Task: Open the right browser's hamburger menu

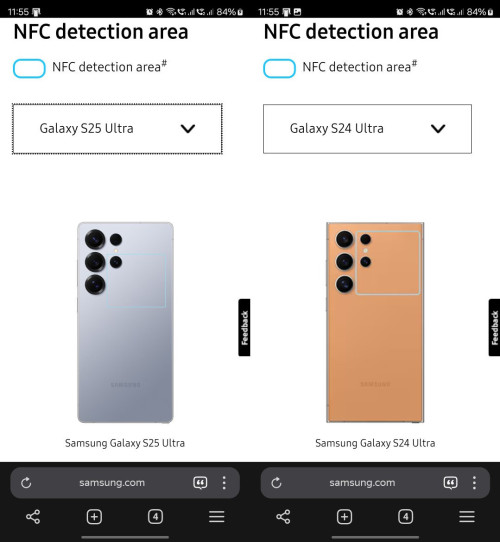Action: coord(467,517)
